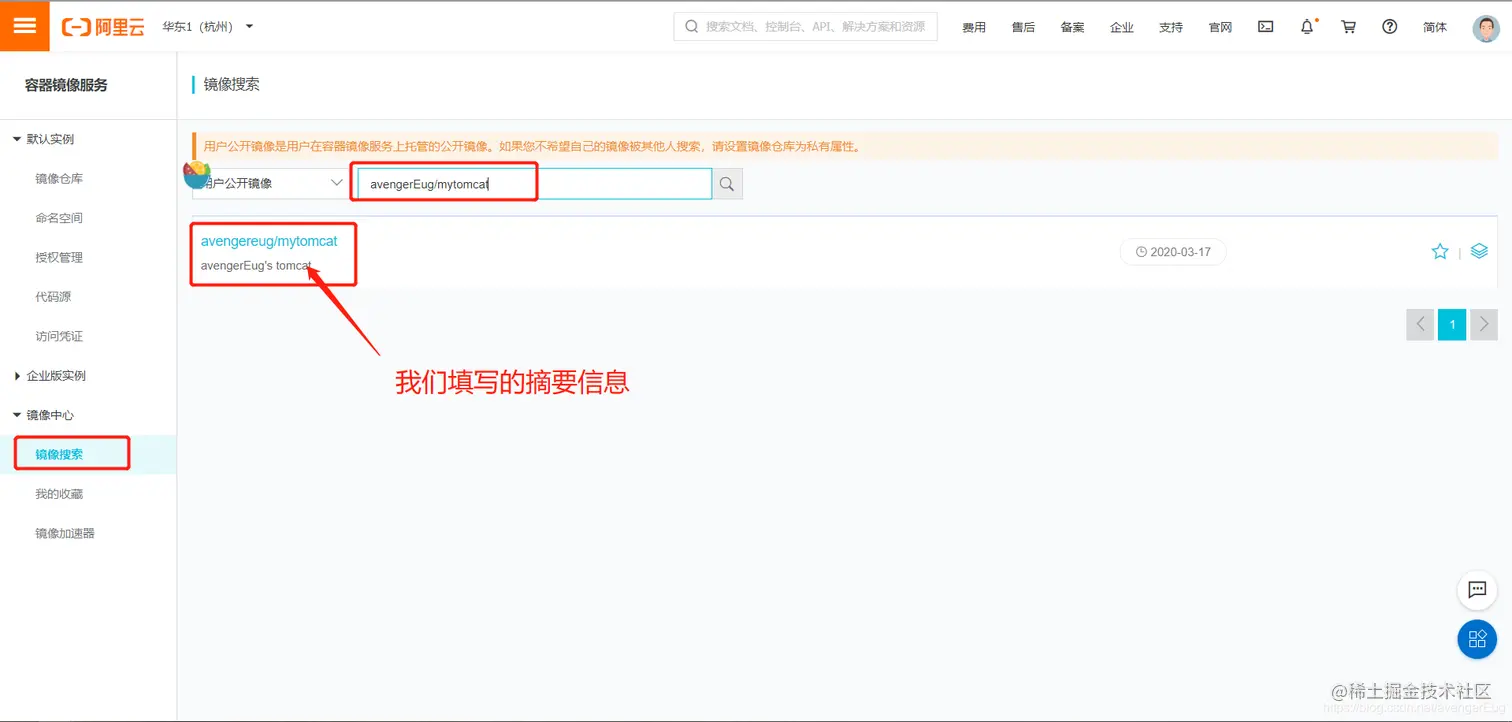Image resolution: width=1512 pixels, height=722 pixels.
Task: Click the magnifier to search images
Action: pyautogui.click(x=726, y=183)
